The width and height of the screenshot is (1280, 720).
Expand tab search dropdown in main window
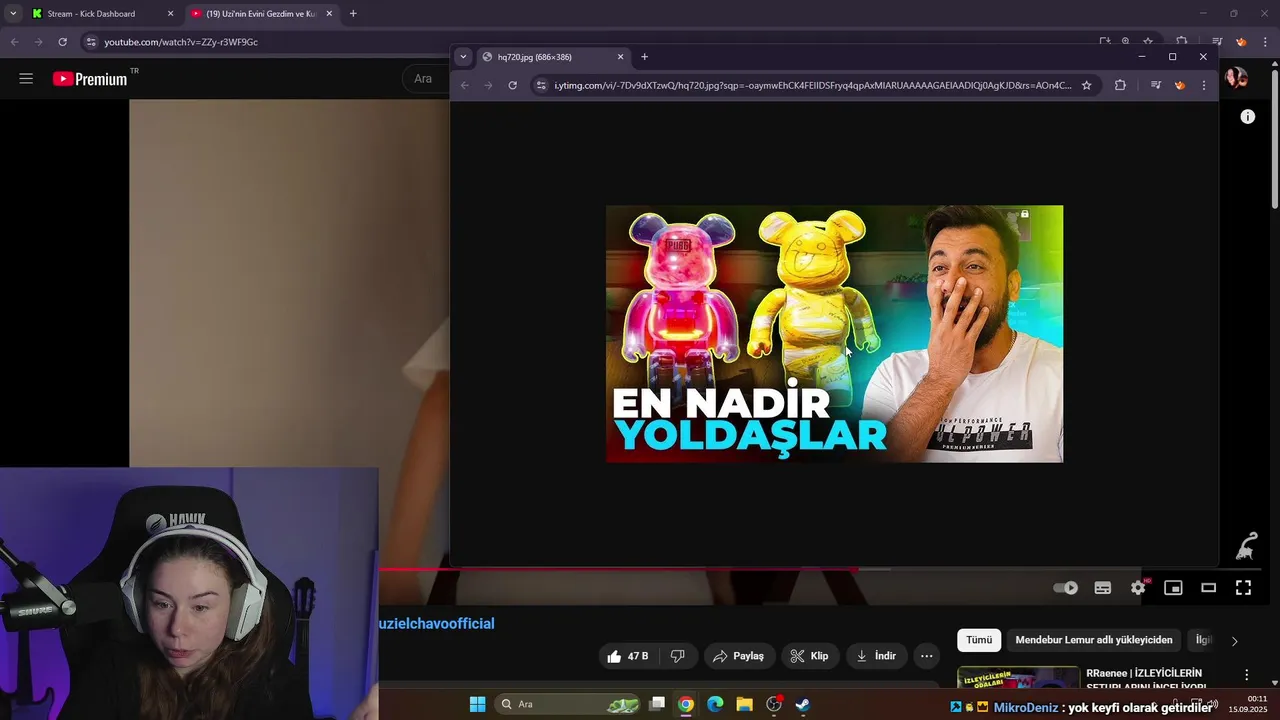pyautogui.click(x=13, y=14)
